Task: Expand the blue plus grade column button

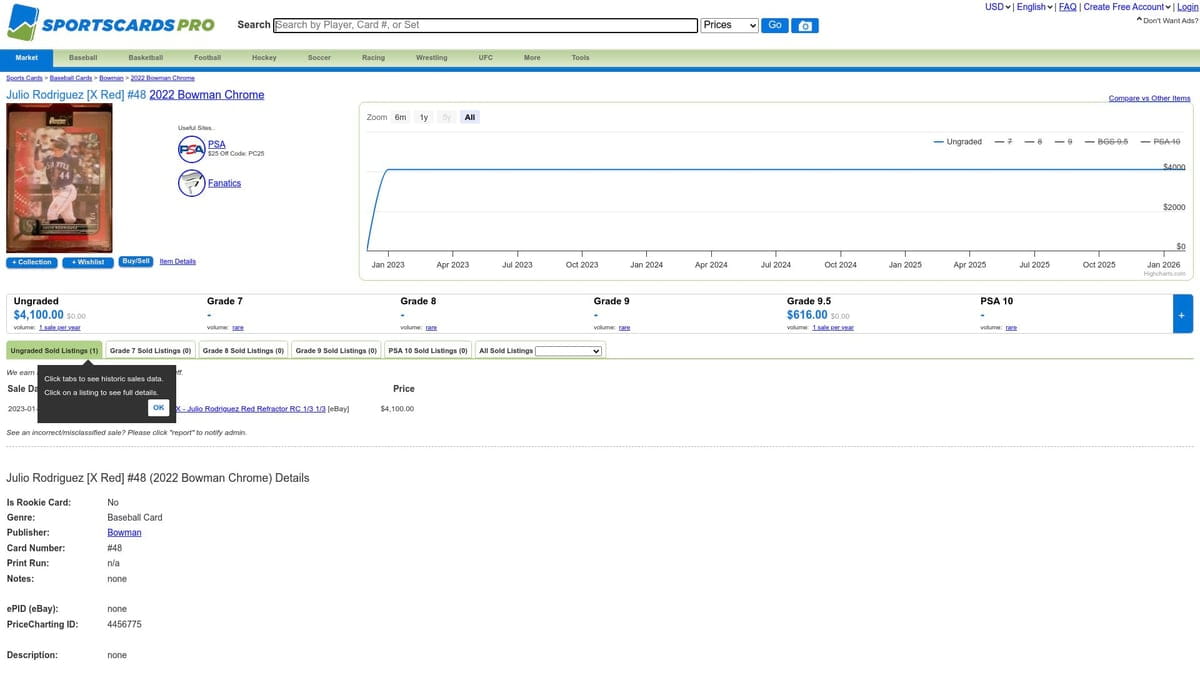Action: 1183,314
